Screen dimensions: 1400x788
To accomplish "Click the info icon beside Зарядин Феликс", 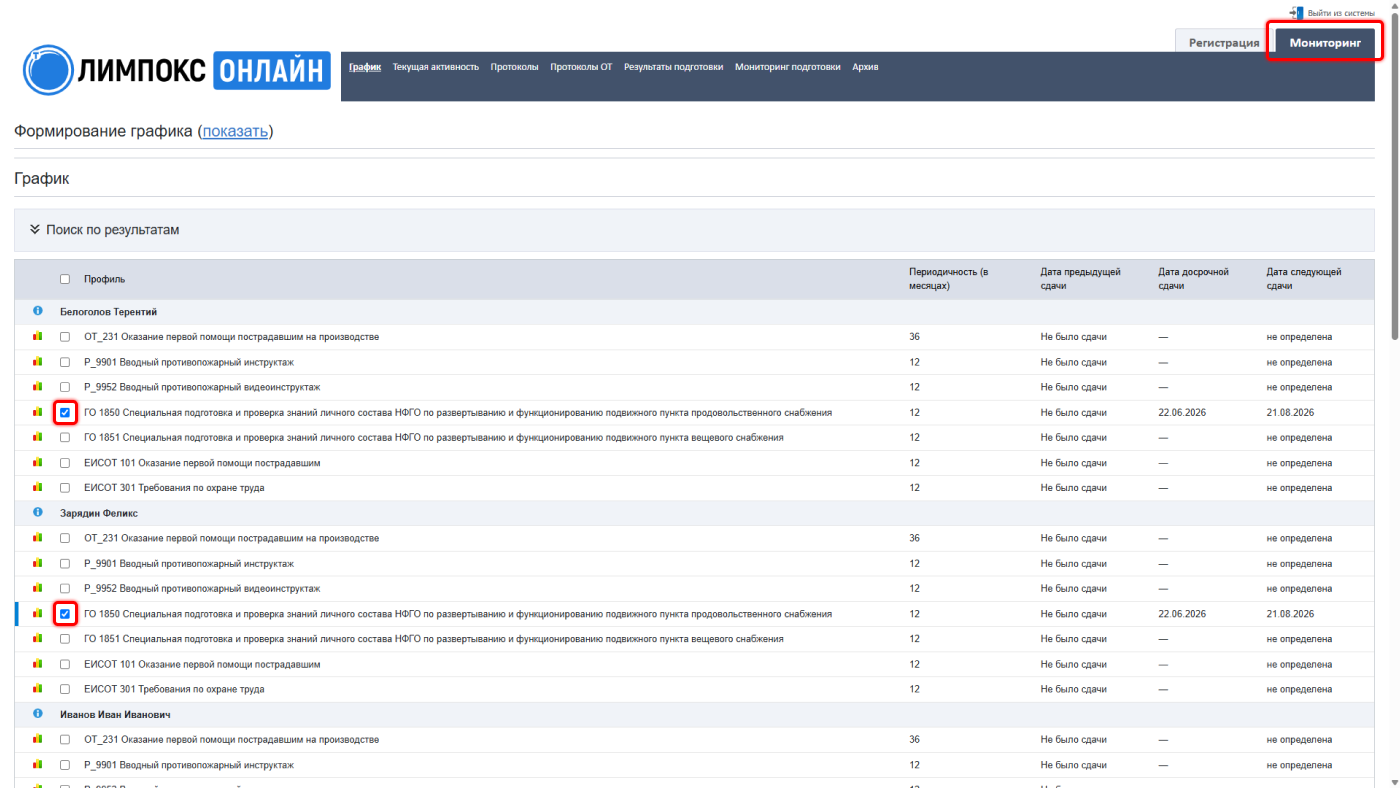I will pyautogui.click(x=38, y=512).
